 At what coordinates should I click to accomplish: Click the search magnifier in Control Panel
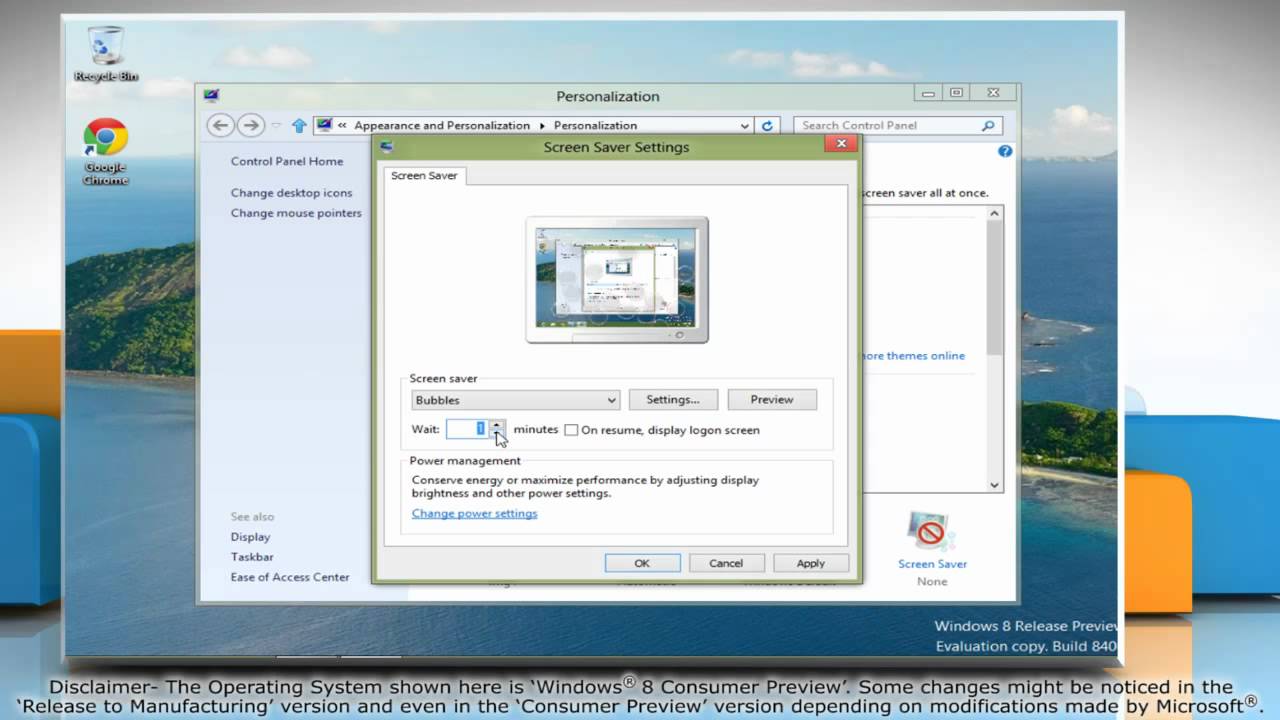point(988,125)
